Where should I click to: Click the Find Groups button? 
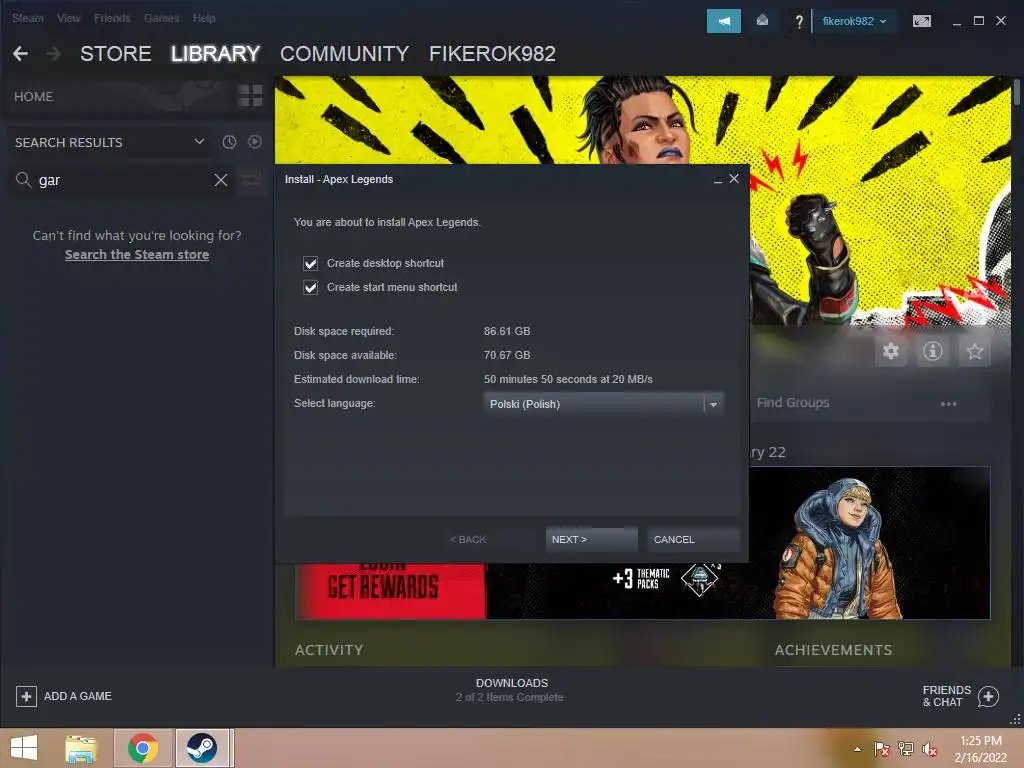click(x=793, y=403)
